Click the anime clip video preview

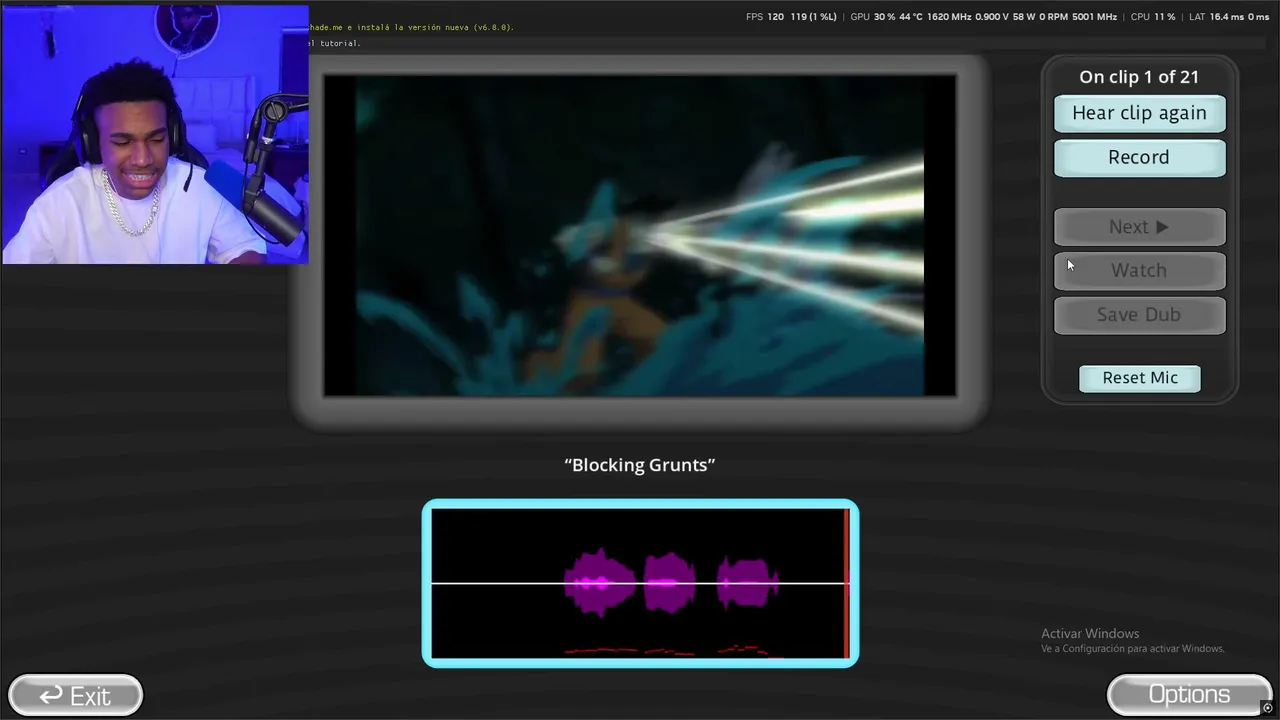coord(640,235)
